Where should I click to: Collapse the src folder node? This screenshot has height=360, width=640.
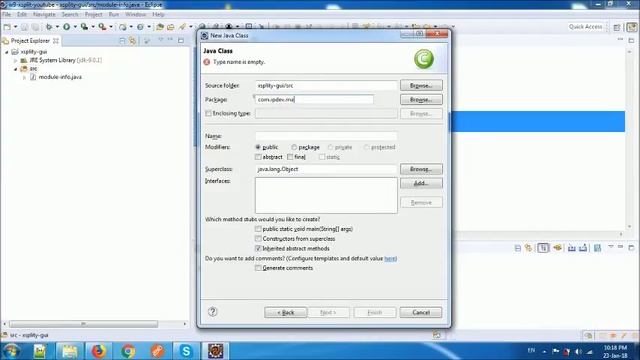coord(16,69)
